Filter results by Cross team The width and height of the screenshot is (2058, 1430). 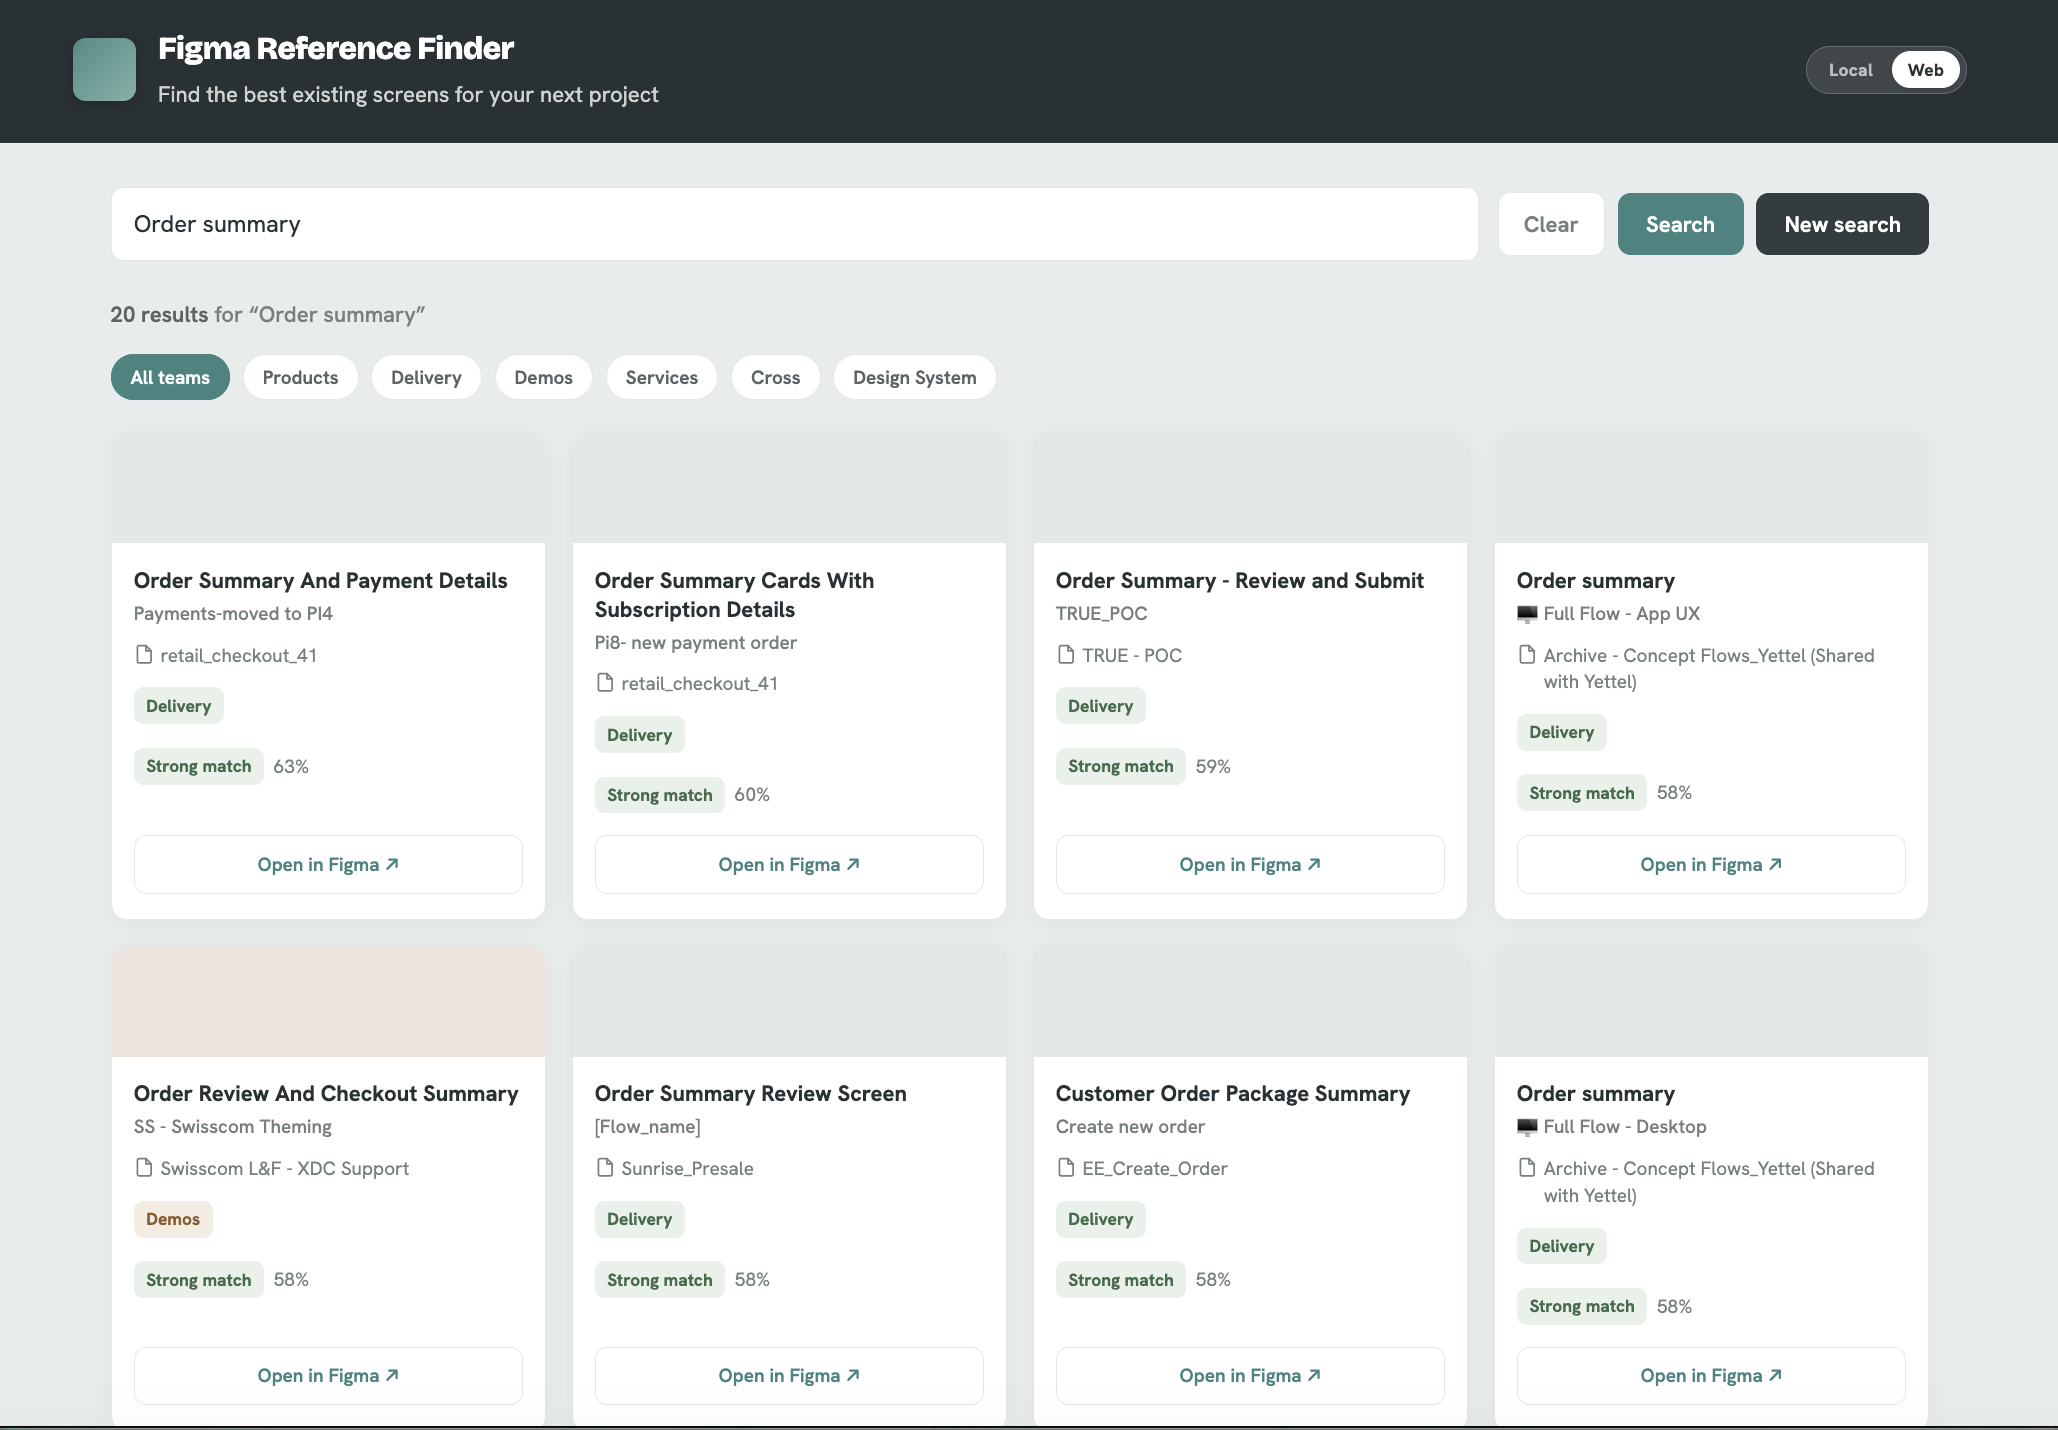pos(775,377)
